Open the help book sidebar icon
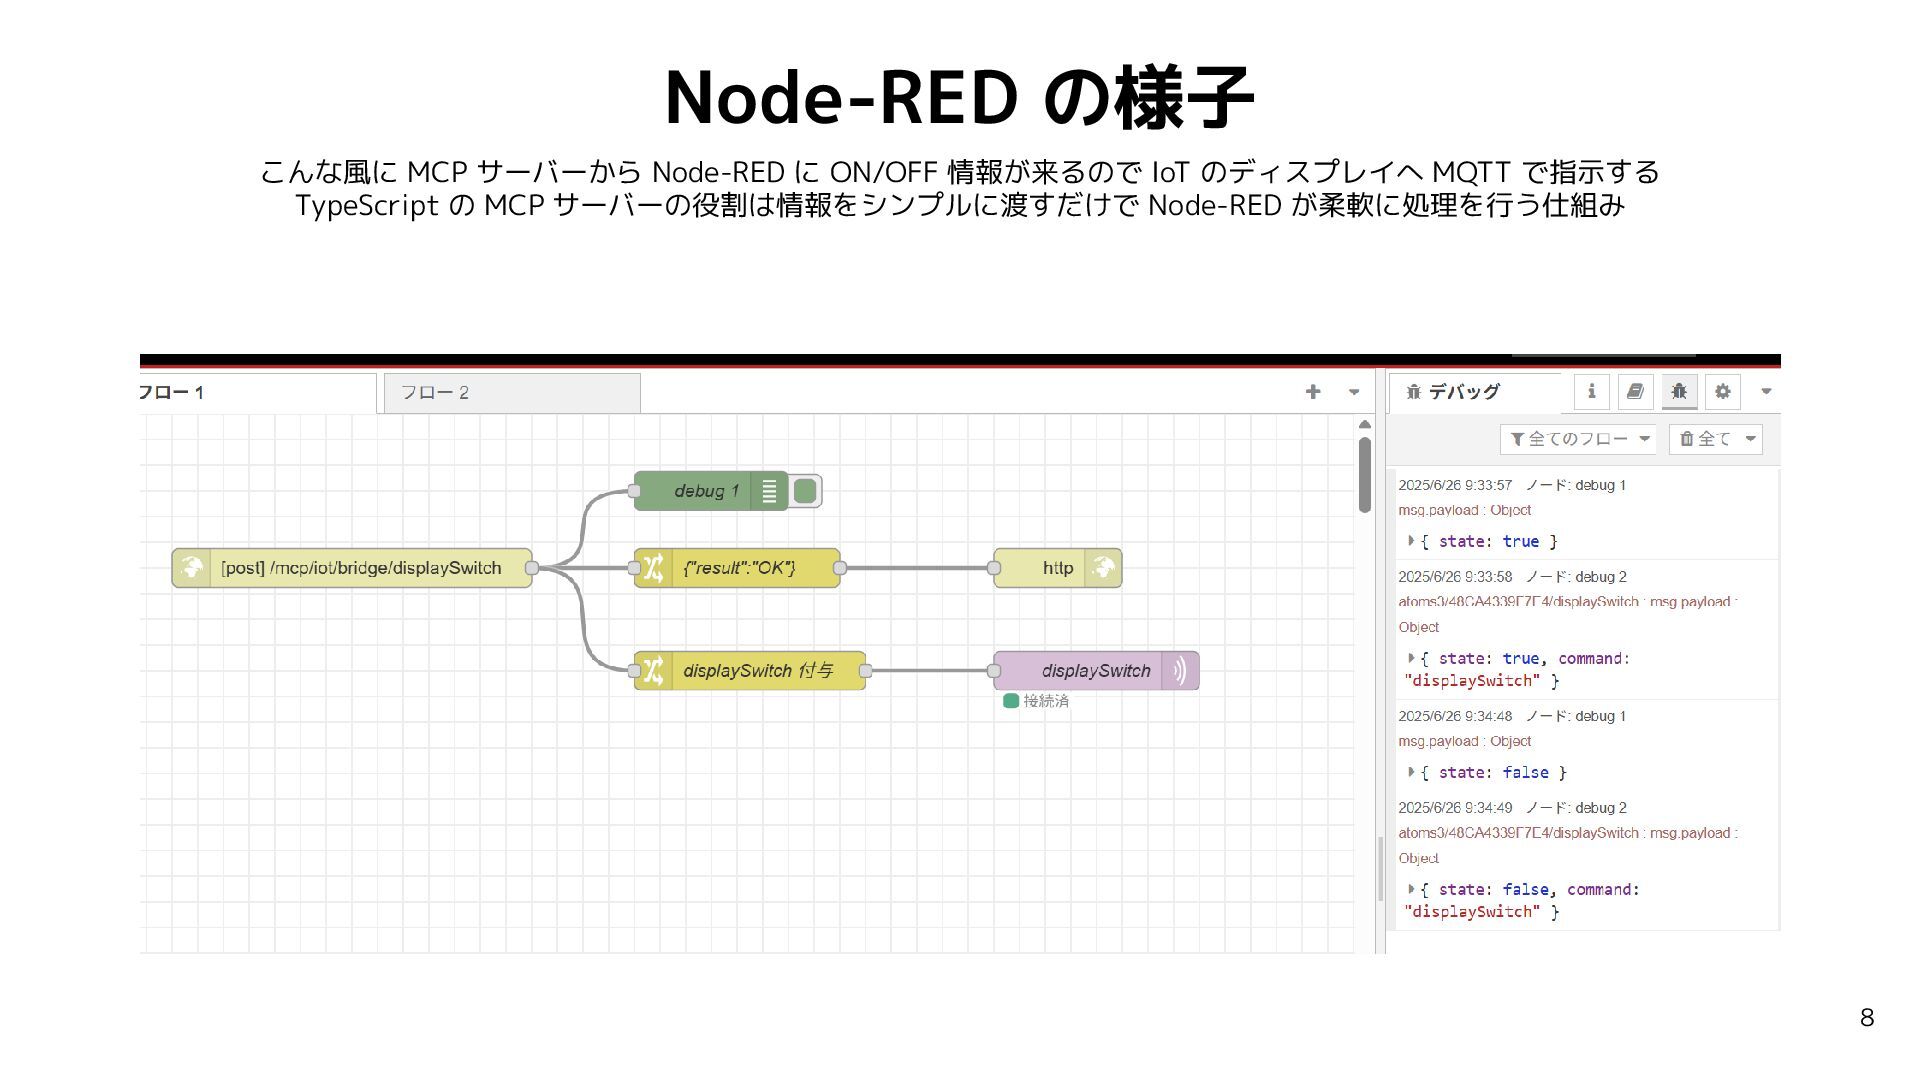Image resolution: width=1920 pixels, height=1080 pixels. (x=1635, y=391)
